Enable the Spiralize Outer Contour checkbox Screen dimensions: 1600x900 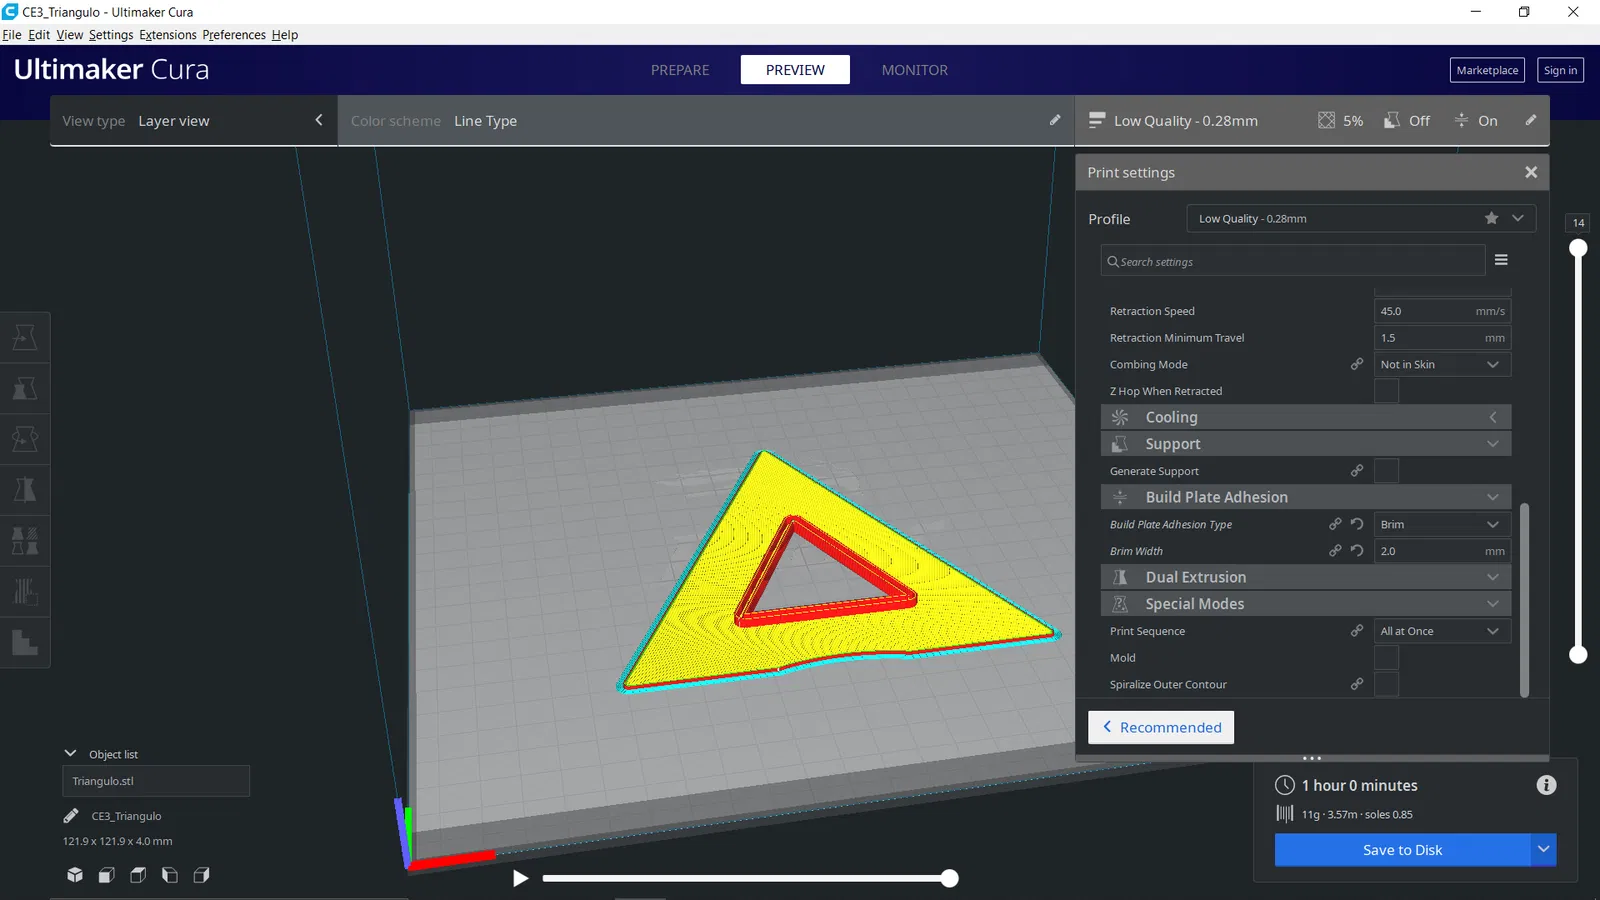(1386, 684)
